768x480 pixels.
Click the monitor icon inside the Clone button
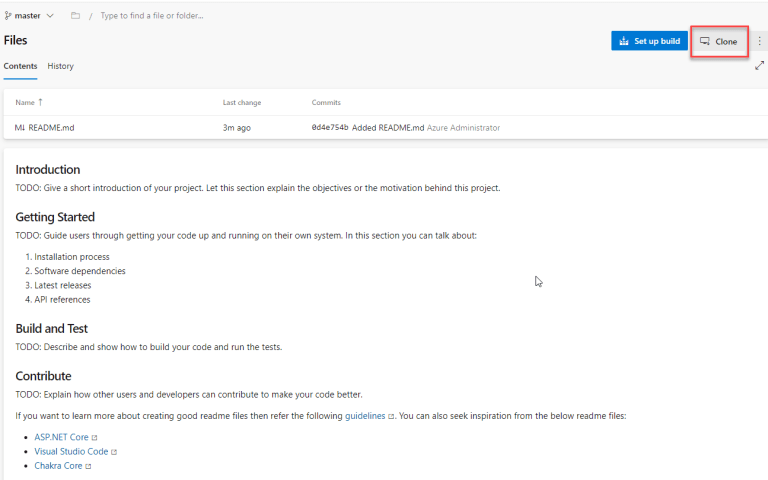[704, 41]
